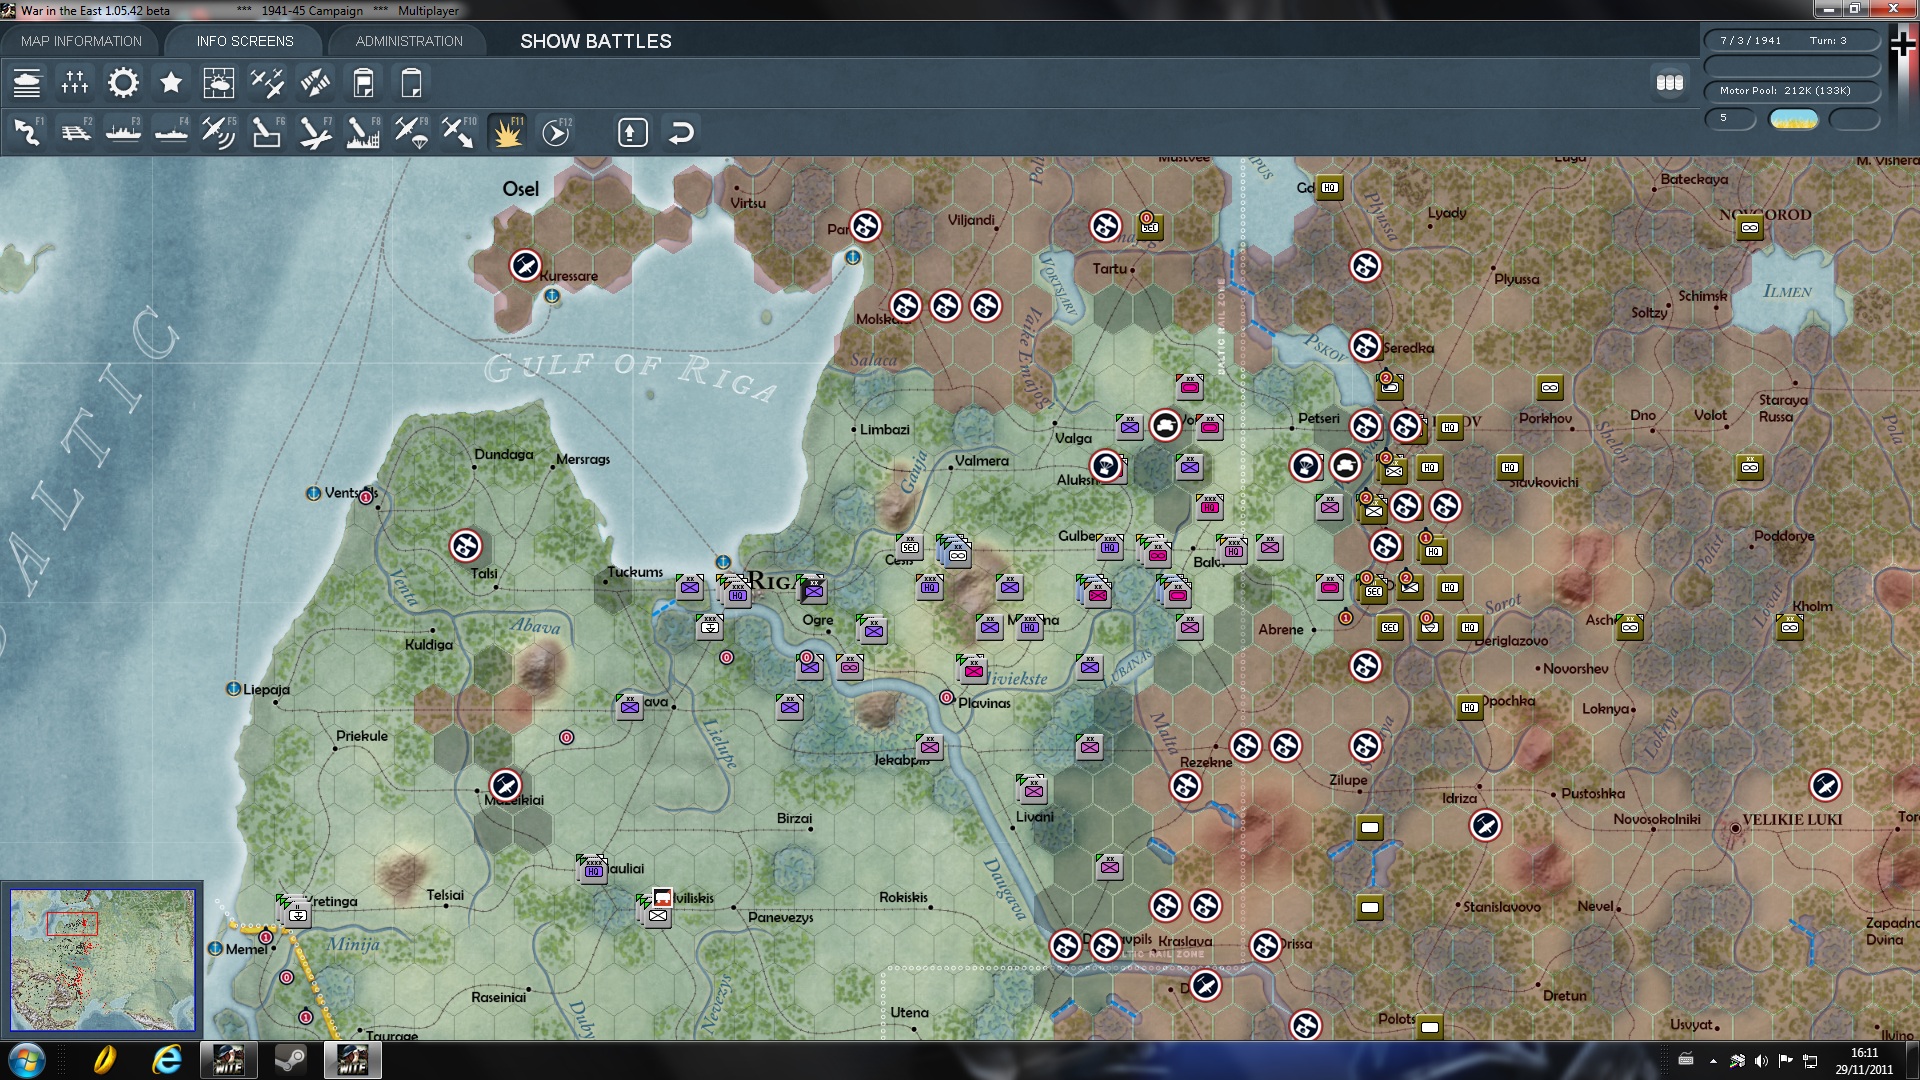Select F9 air transport parachute mode

click(x=411, y=132)
